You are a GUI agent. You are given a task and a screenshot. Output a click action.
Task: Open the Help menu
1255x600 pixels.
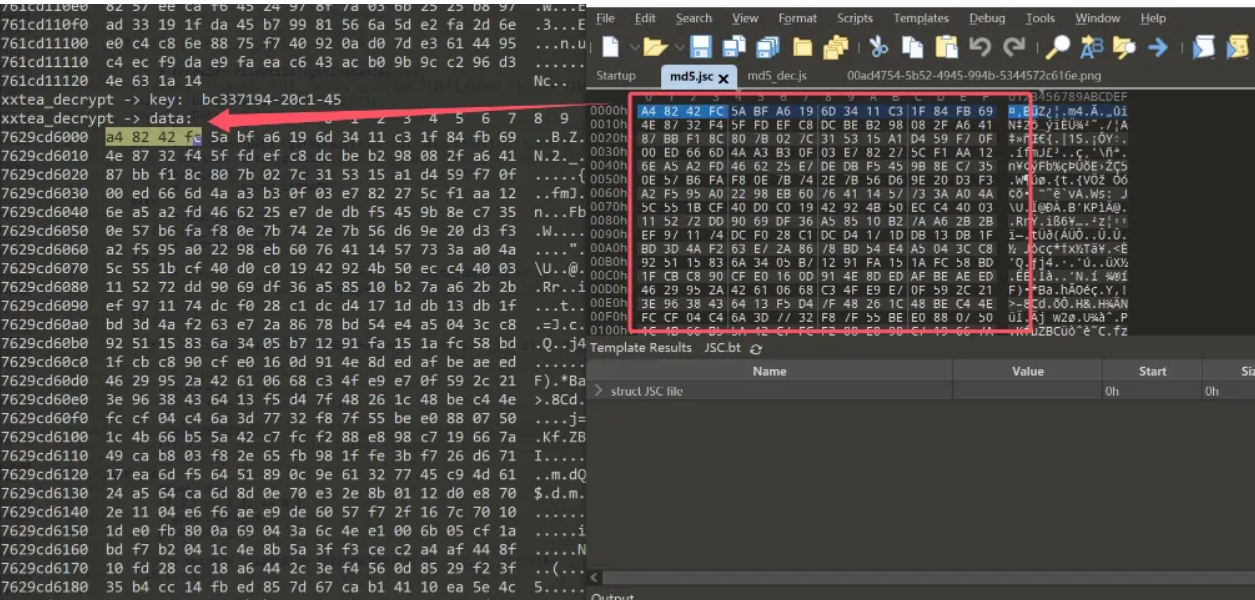coord(1153,18)
